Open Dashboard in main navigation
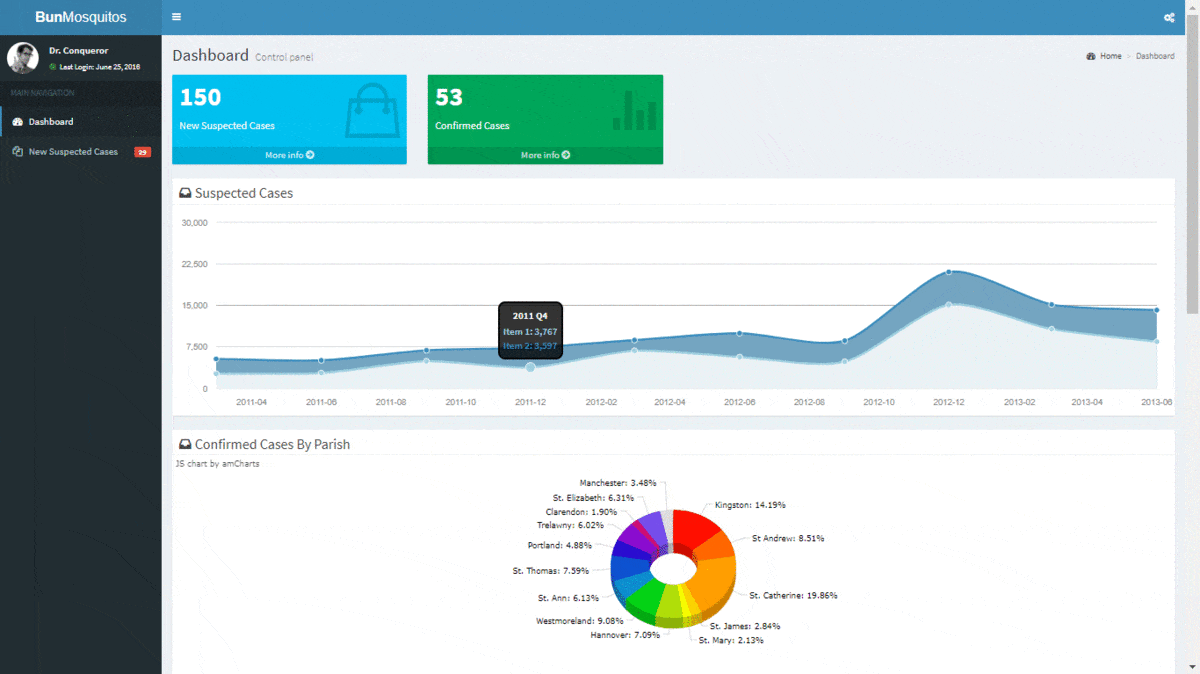The width and height of the screenshot is (1200, 674). click(x=80, y=122)
